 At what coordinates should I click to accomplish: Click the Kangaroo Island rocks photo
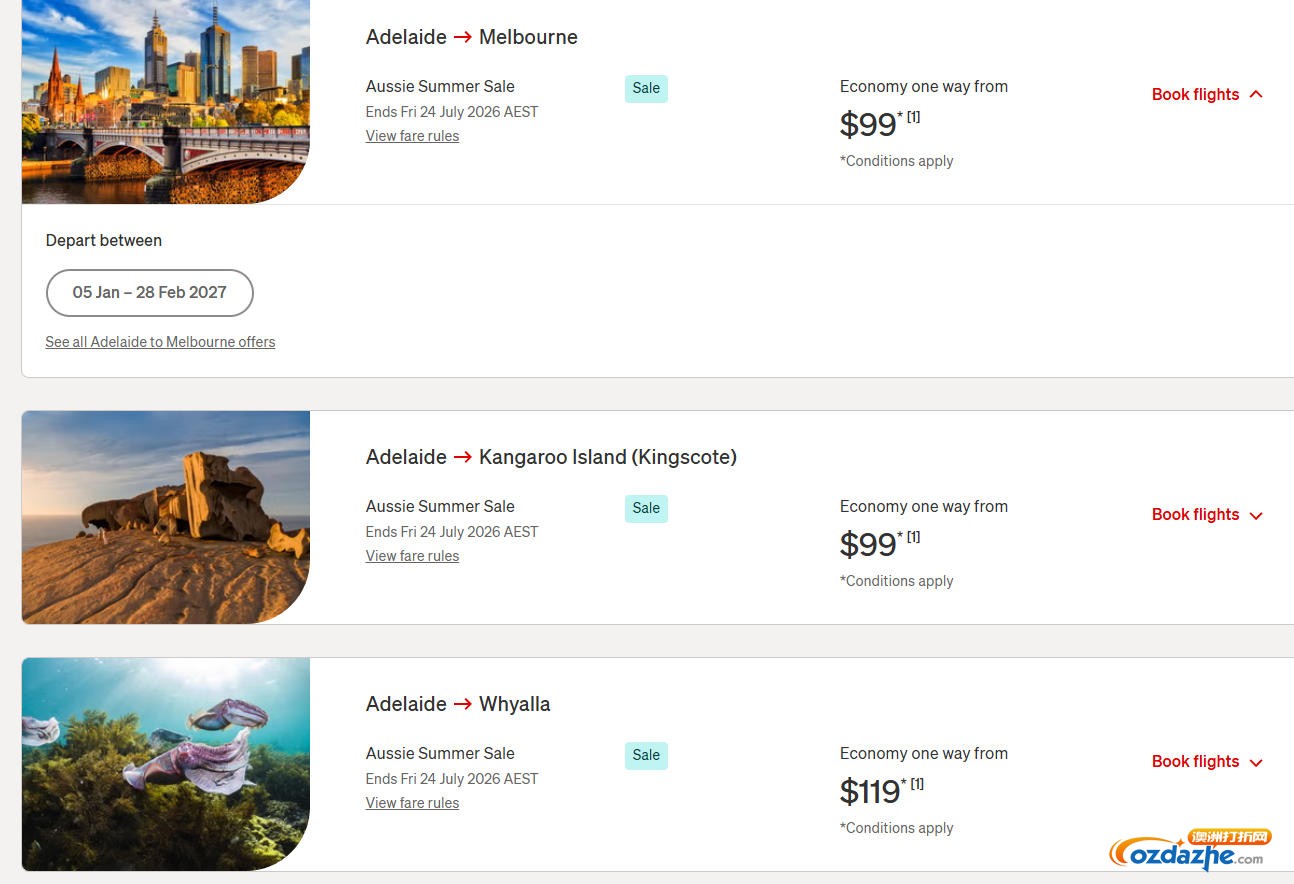(x=166, y=517)
